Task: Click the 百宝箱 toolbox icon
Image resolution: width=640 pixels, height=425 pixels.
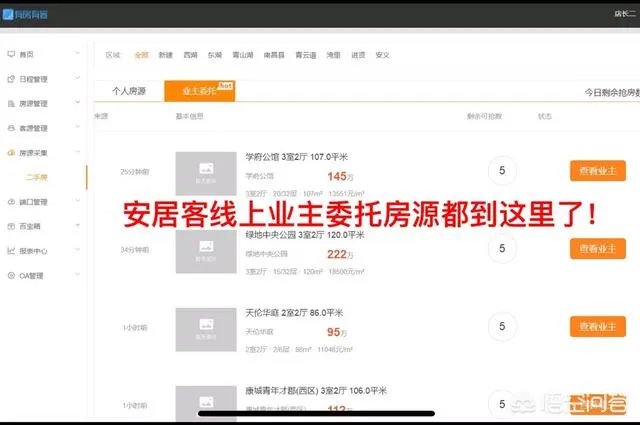Action: (x=11, y=226)
